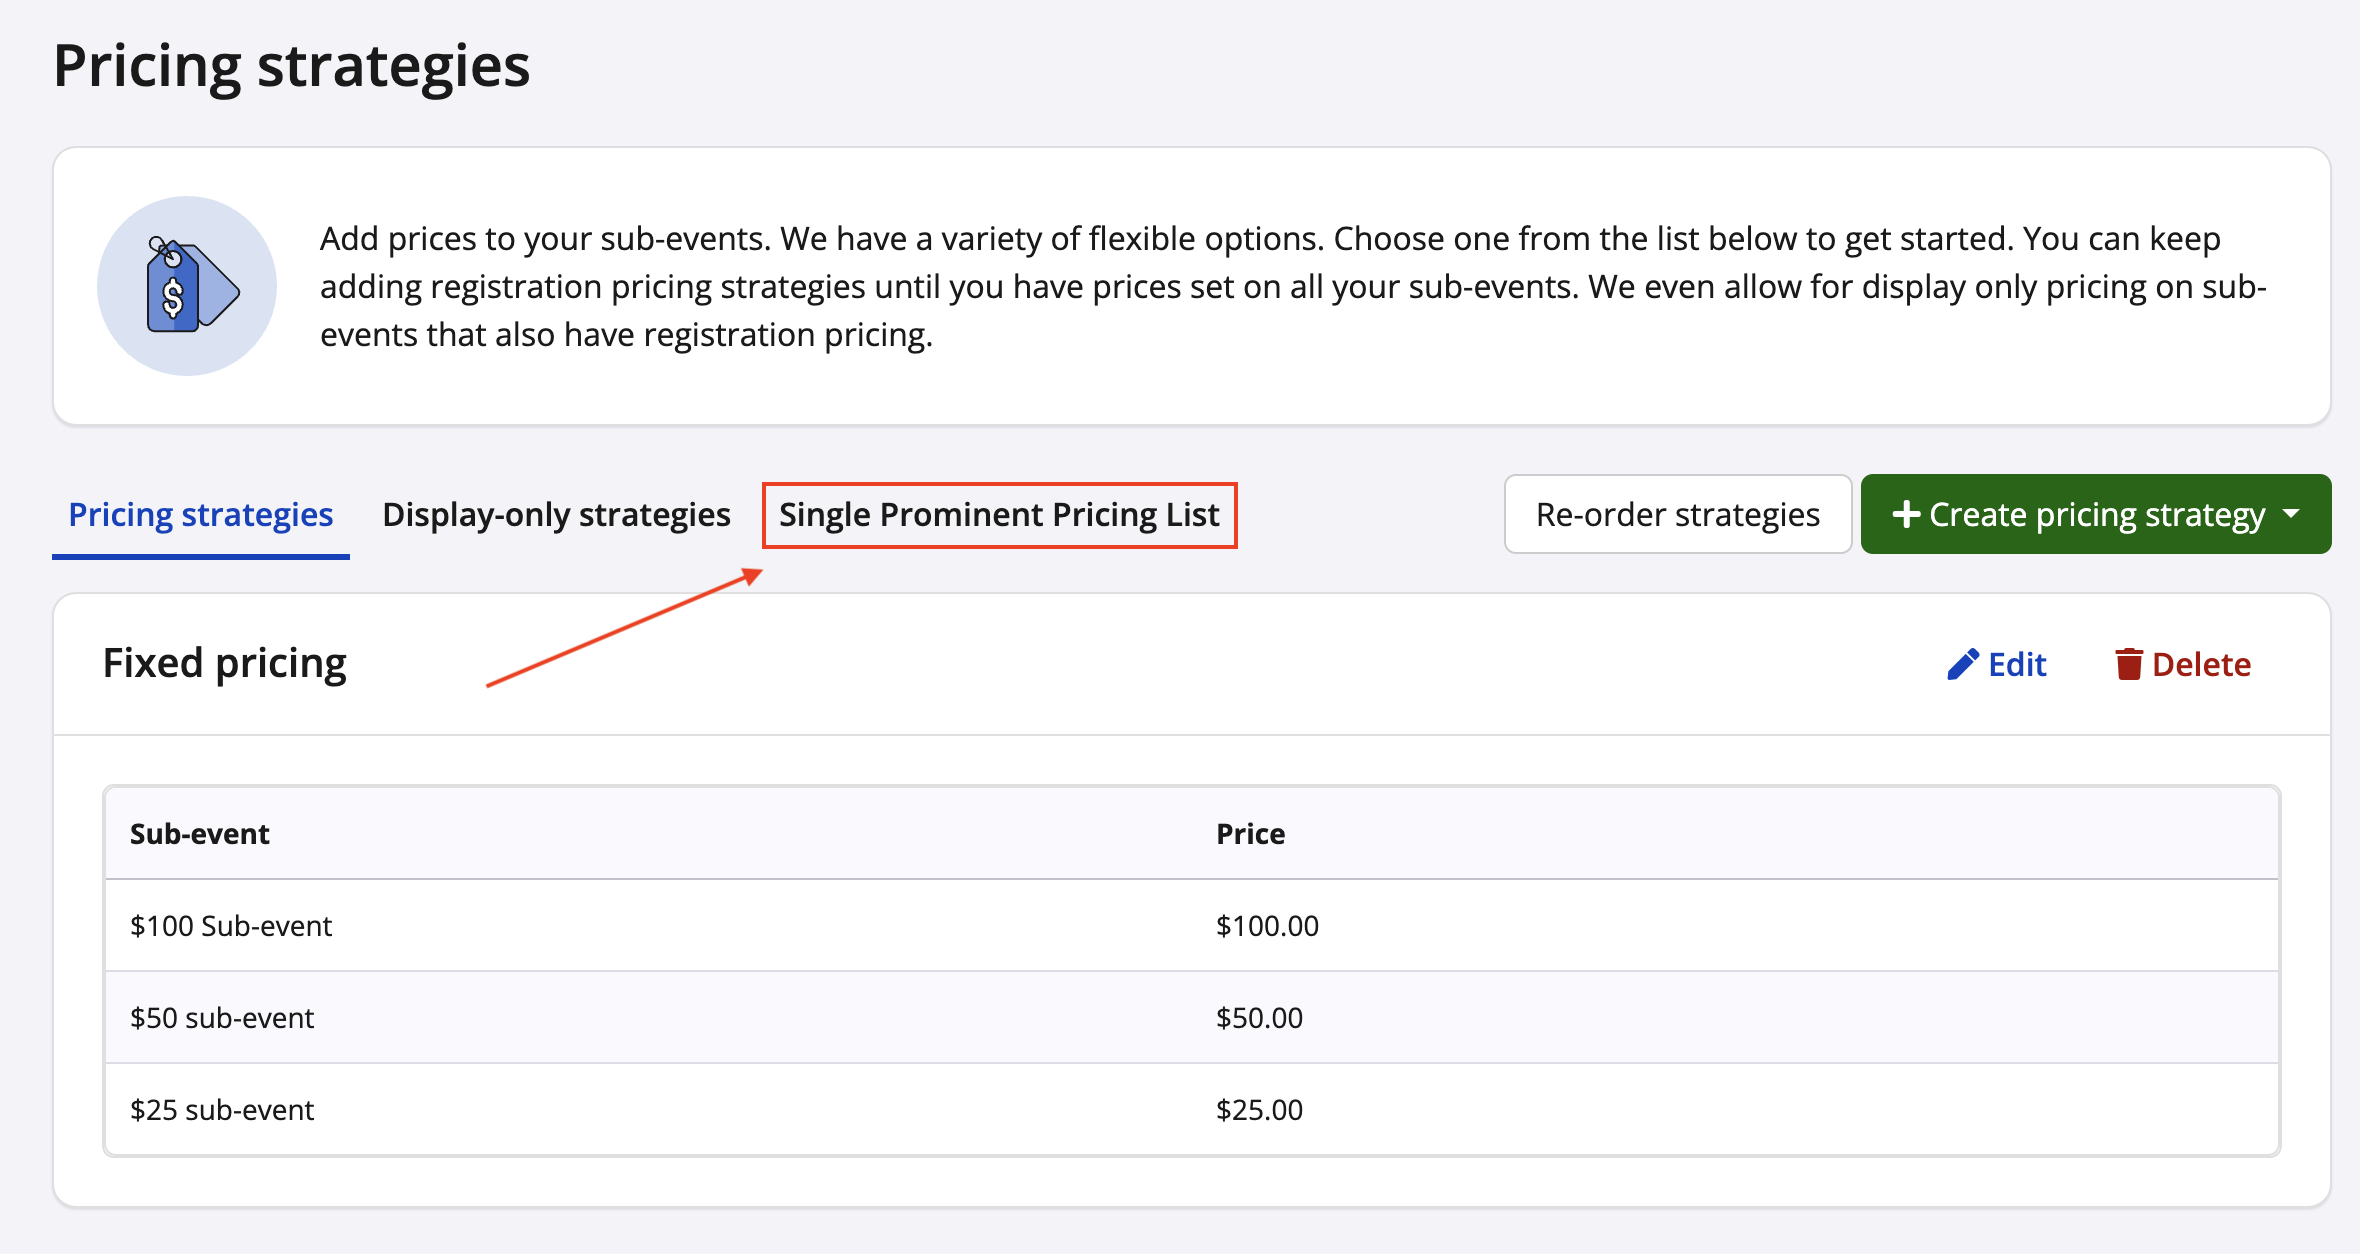Click the pencil Edit icon on Fixed pricing
Screen dimensions: 2360x1254
tap(1962, 664)
